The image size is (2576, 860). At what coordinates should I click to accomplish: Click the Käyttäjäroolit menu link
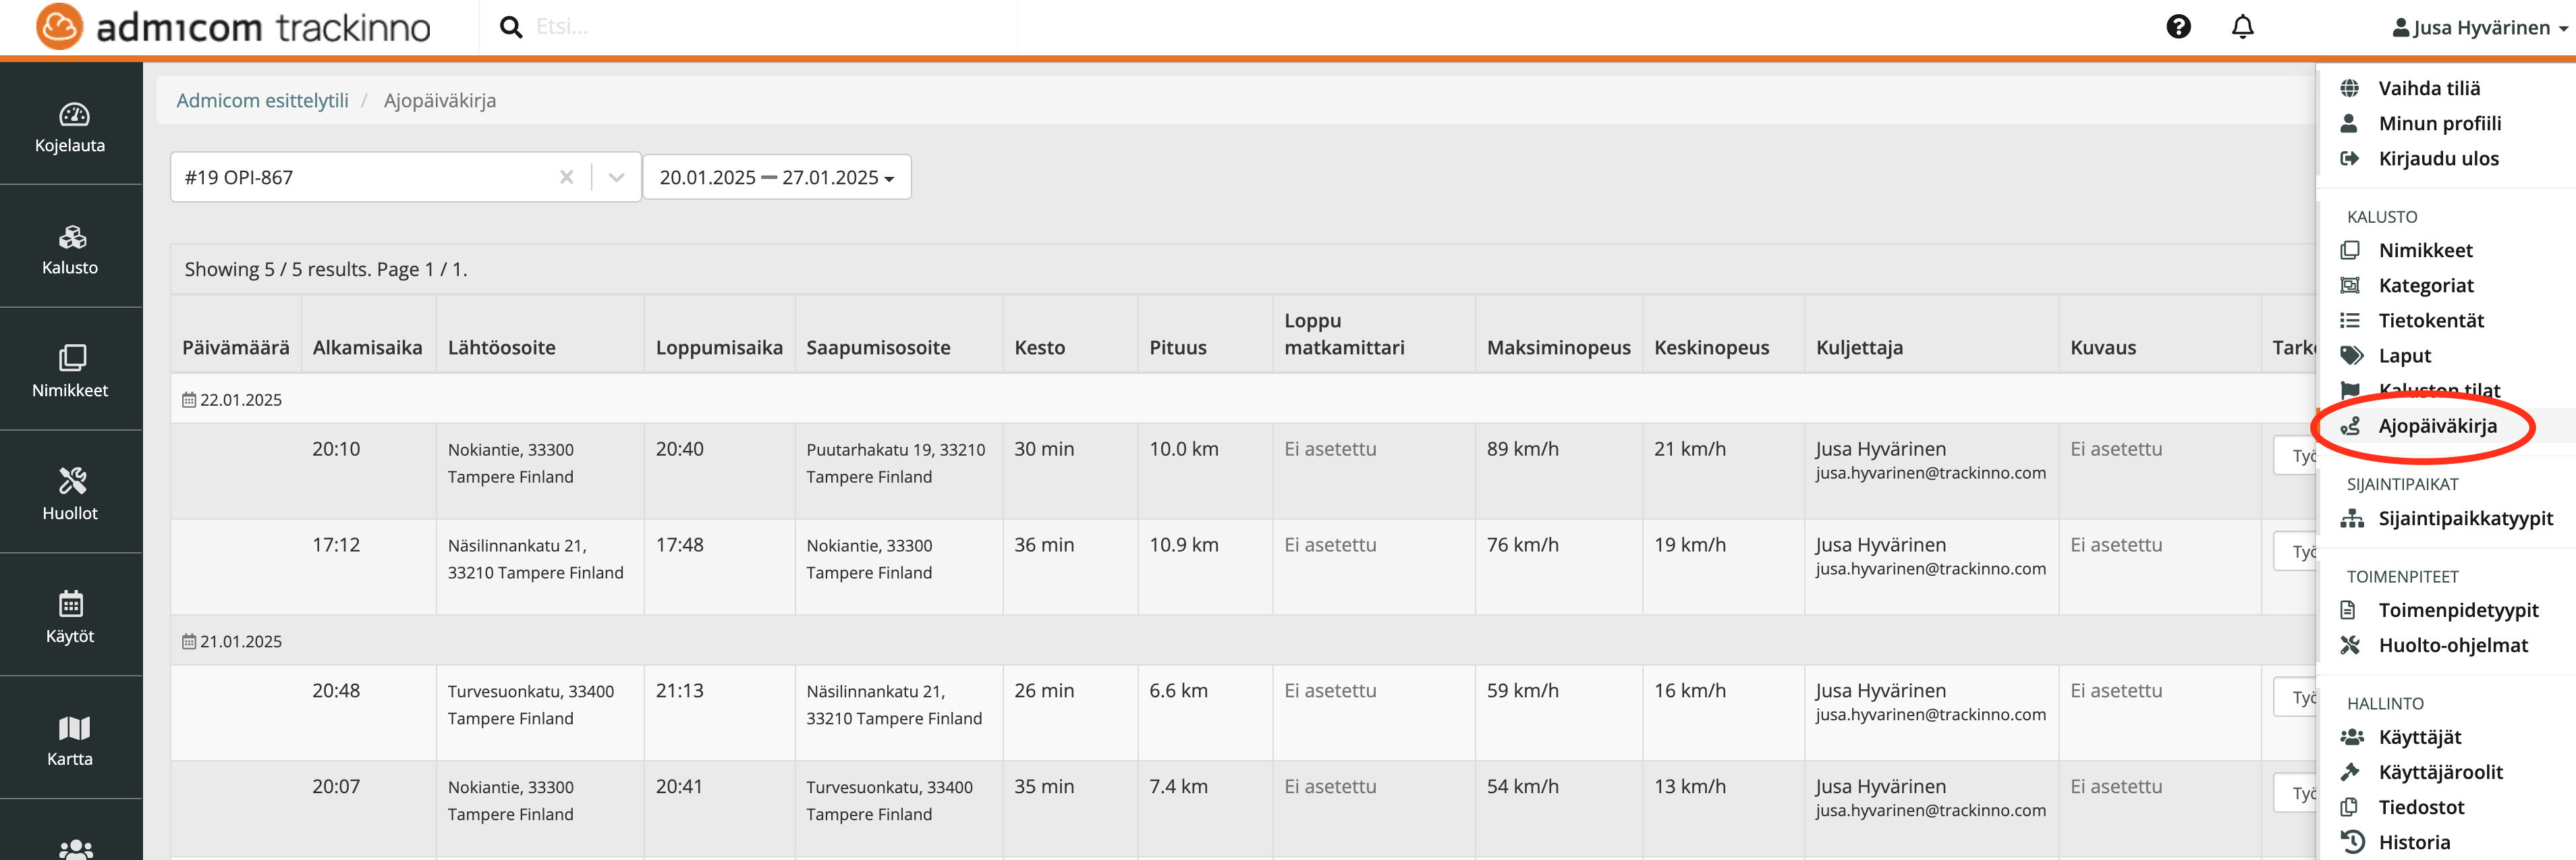2439,772
